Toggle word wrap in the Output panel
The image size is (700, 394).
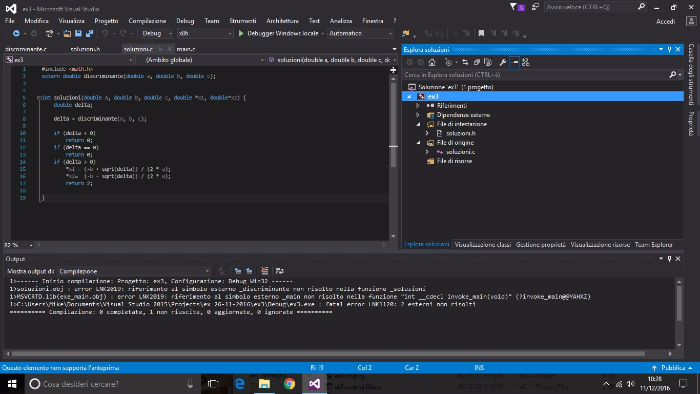point(279,271)
